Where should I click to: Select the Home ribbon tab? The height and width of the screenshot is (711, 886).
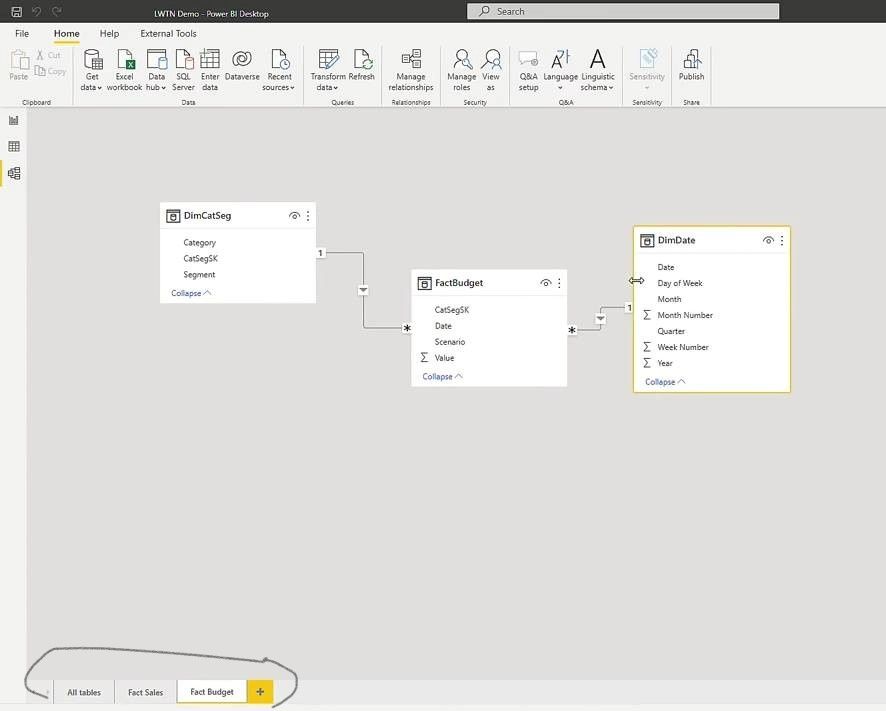click(x=67, y=33)
